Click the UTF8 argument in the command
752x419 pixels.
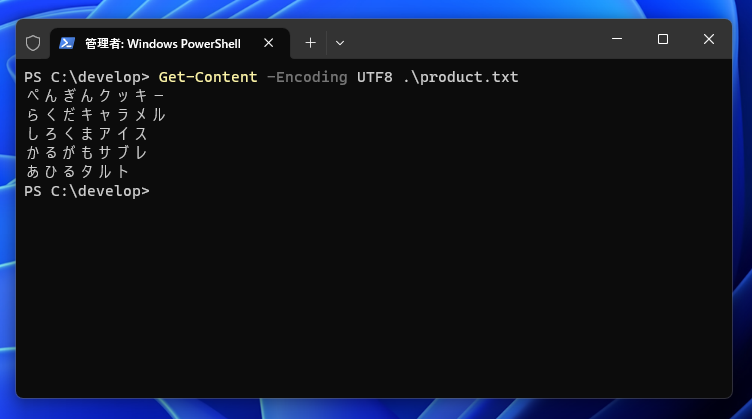tap(375, 77)
